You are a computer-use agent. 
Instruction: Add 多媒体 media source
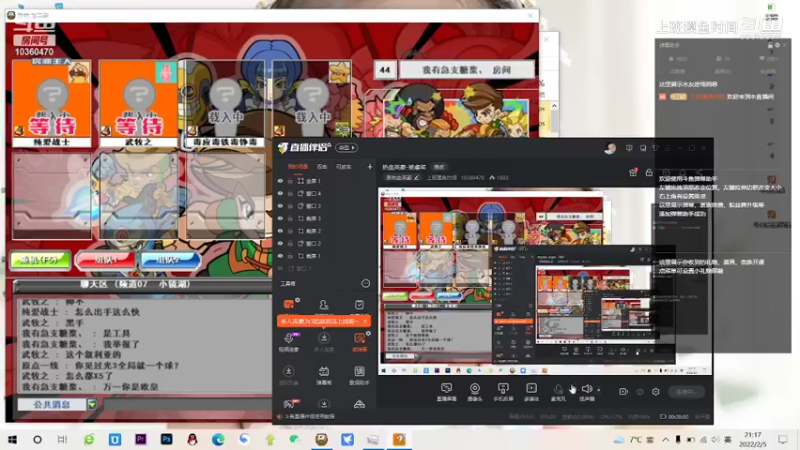(531, 392)
